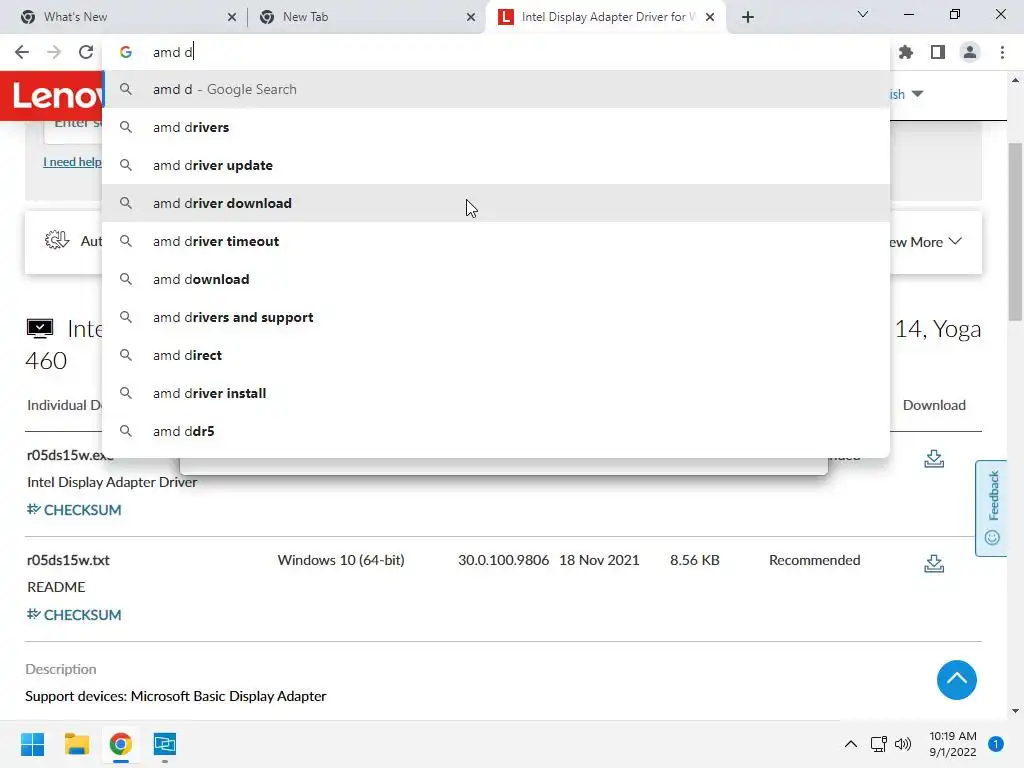Click the 'Intel Display Adapter Driver' description text
Viewport: 1024px width, 768px height.
coord(112,482)
